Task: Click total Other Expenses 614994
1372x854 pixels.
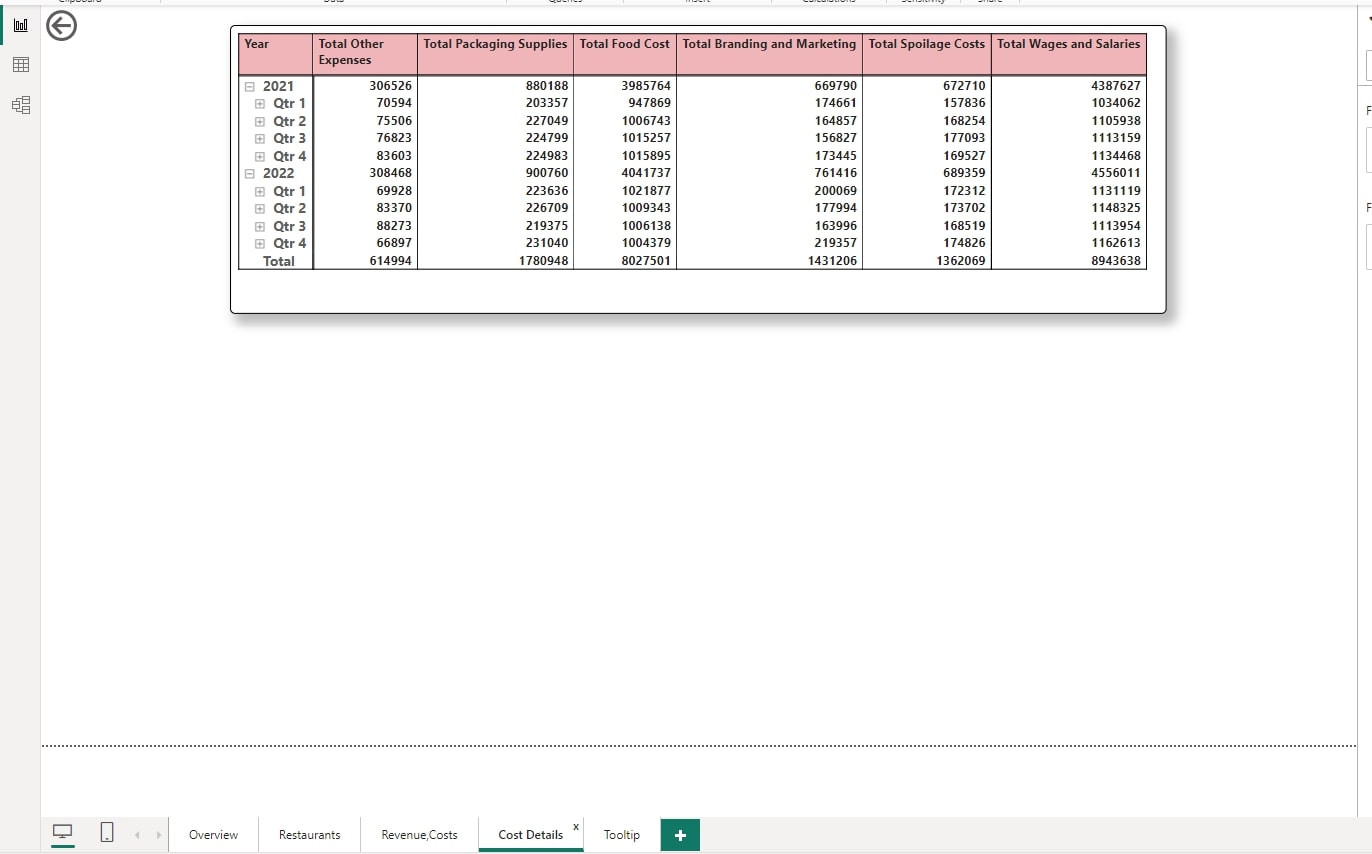Action: [x=391, y=261]
